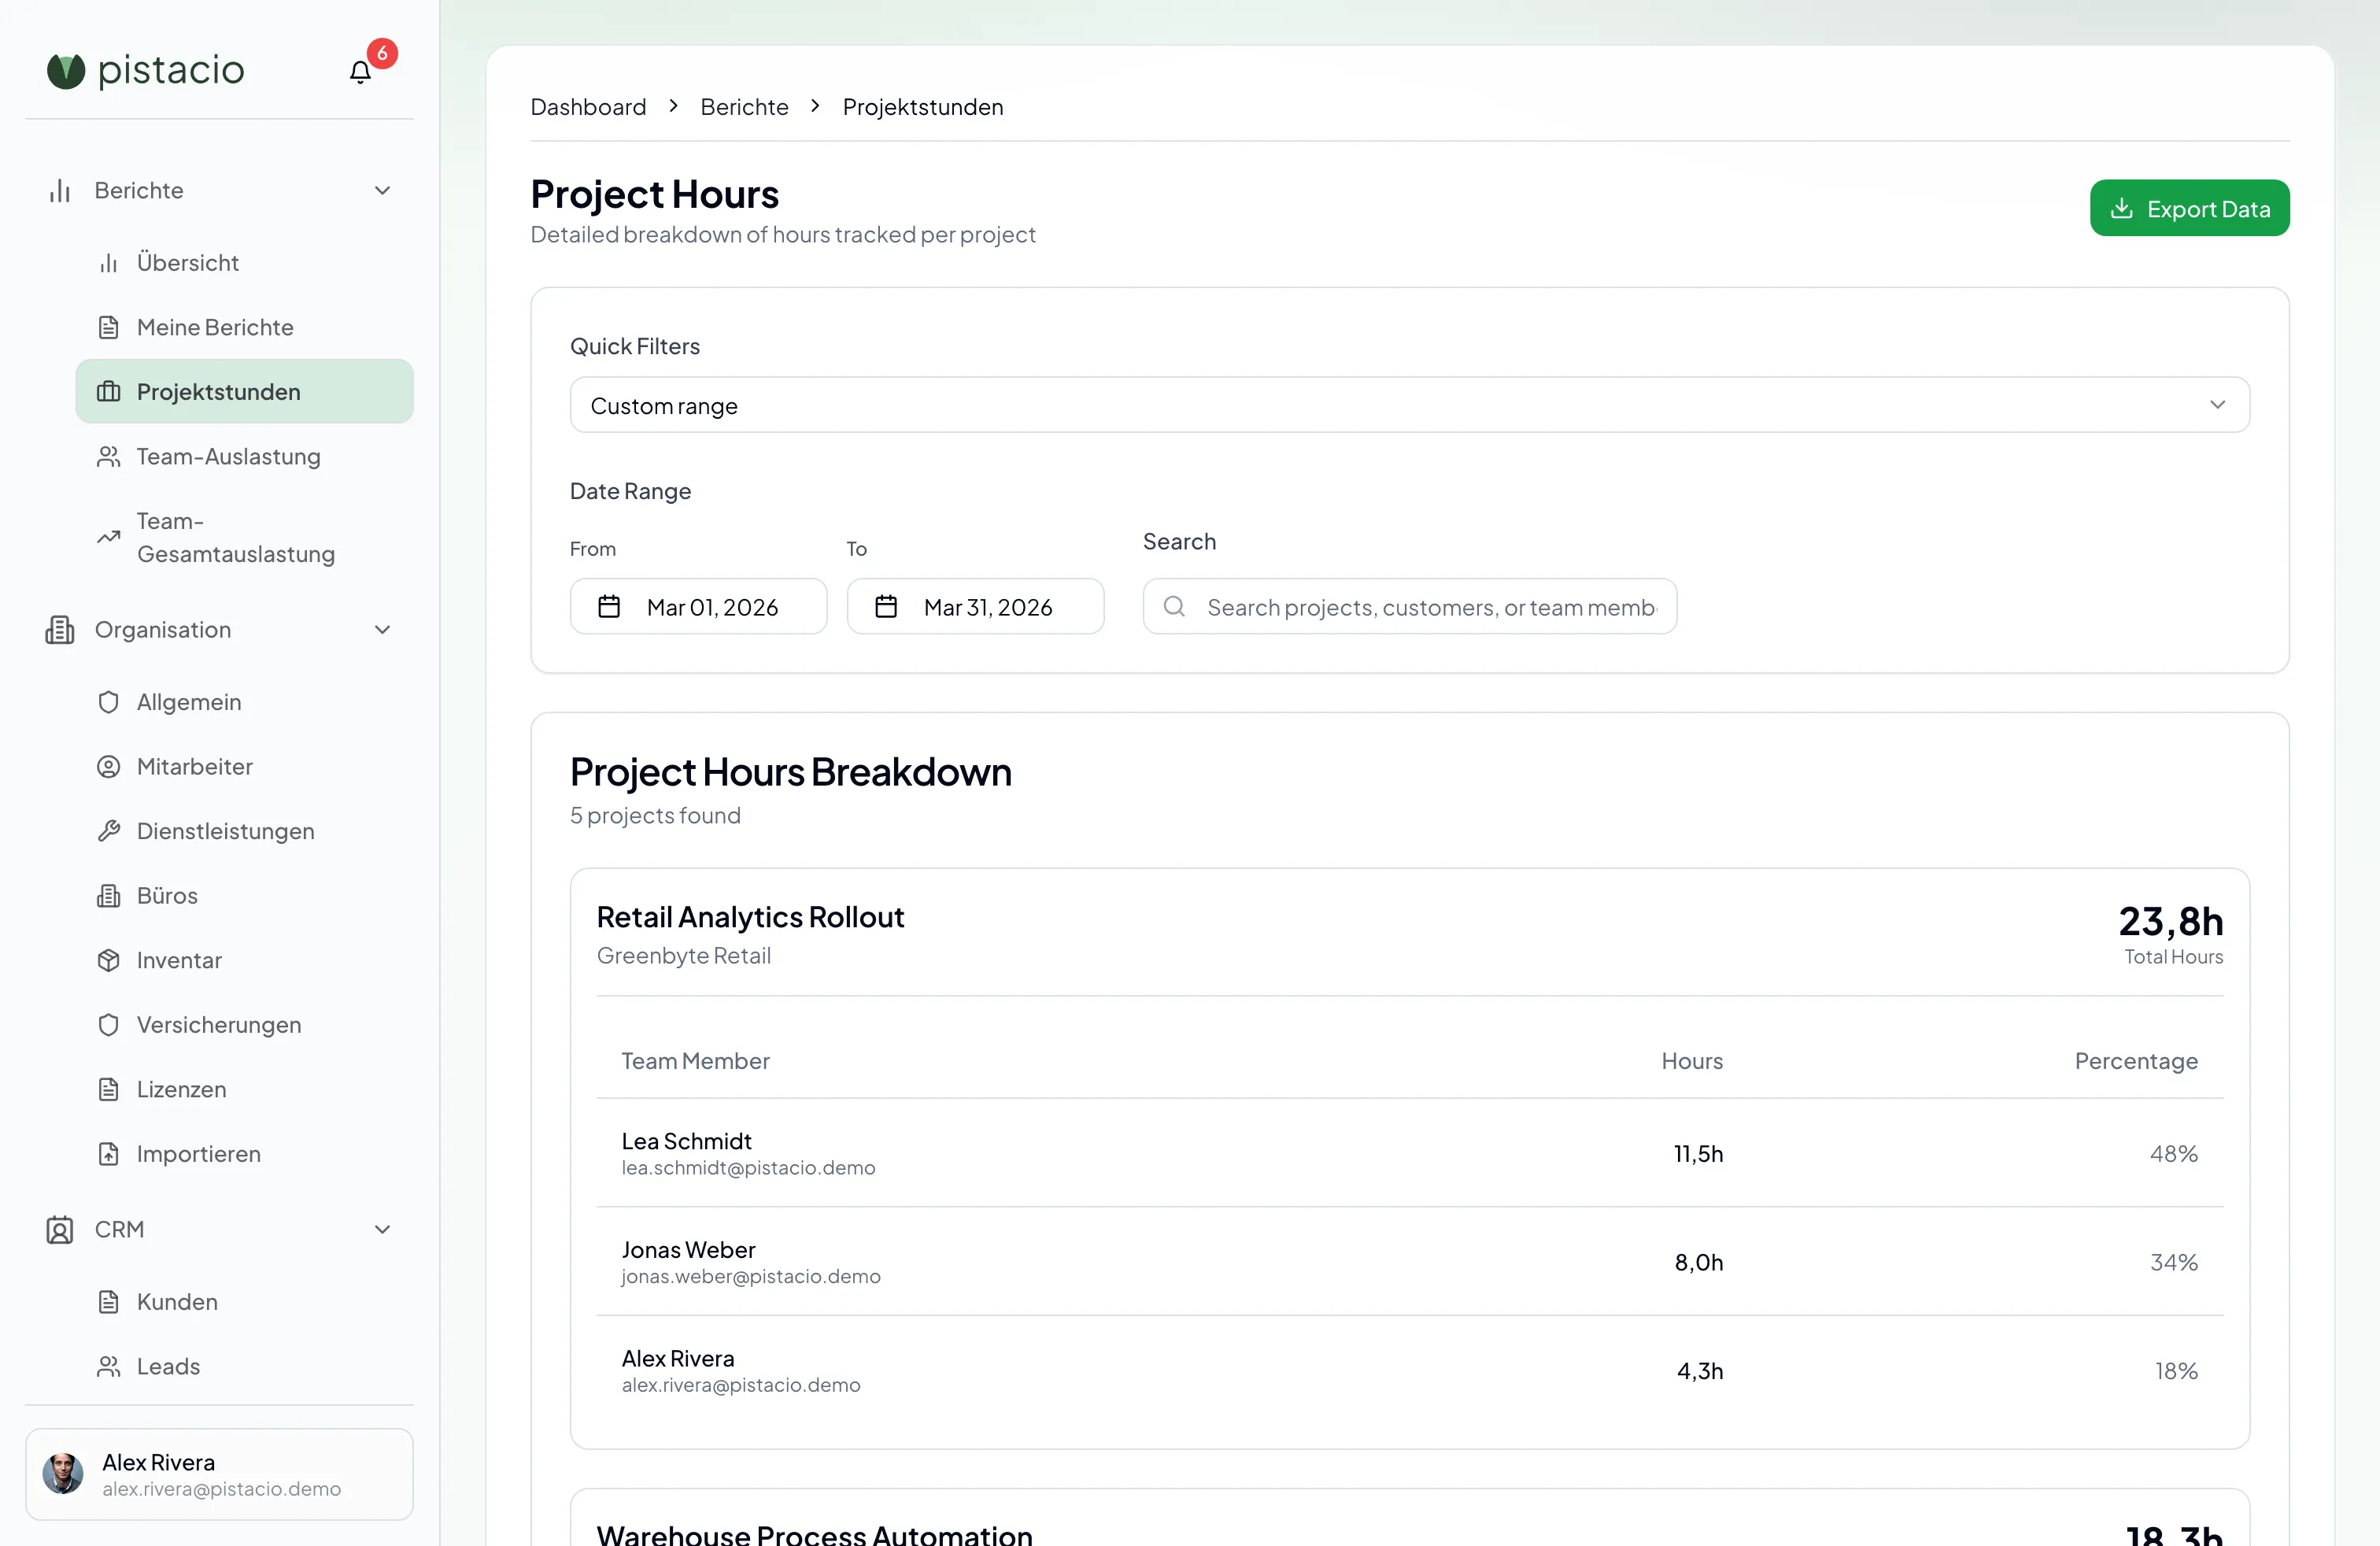
Task: Click the Allgemein shield icon
Action: coord(108,702)
